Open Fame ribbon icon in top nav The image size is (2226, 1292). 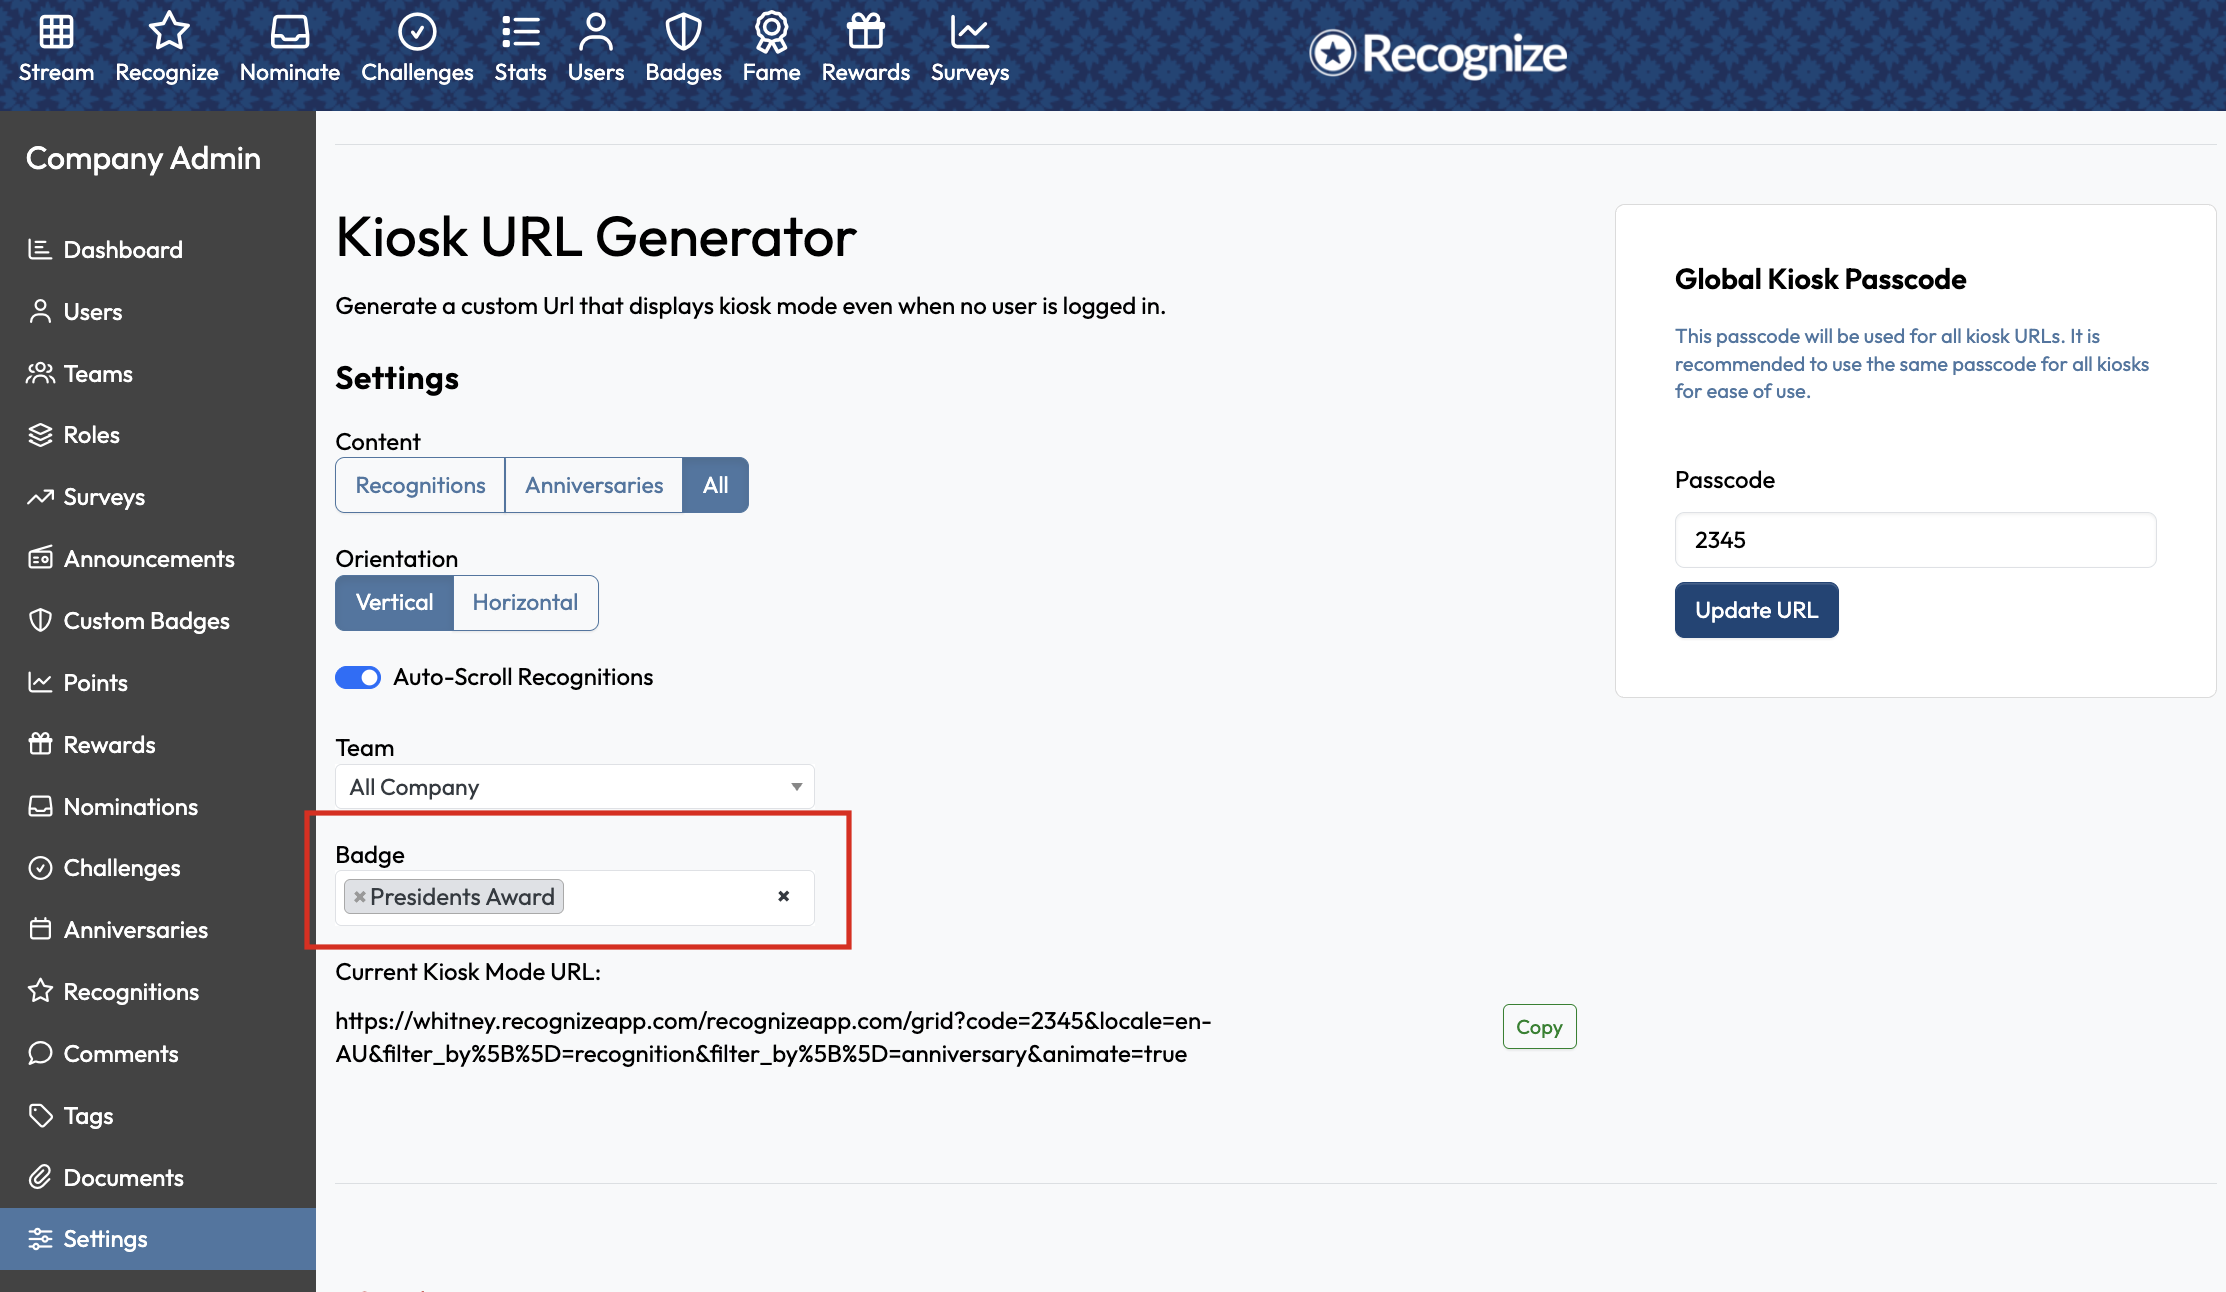click(771, 32)
